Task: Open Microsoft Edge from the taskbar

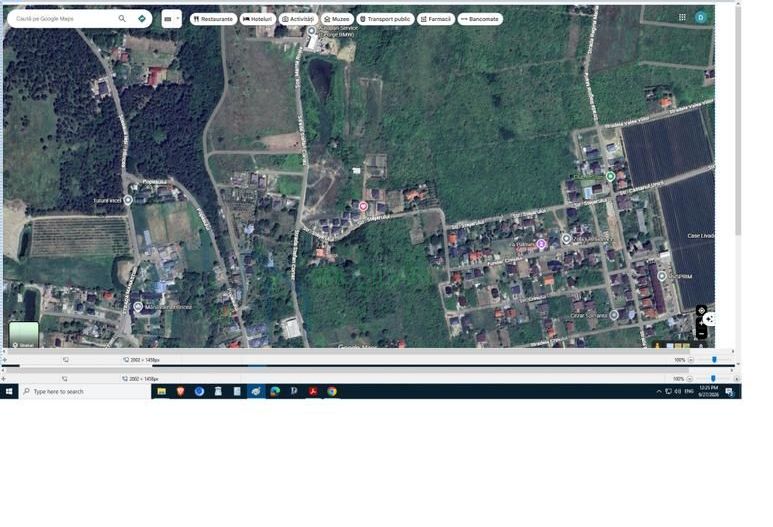Action: pyautogui.click(x=275, y=391)
